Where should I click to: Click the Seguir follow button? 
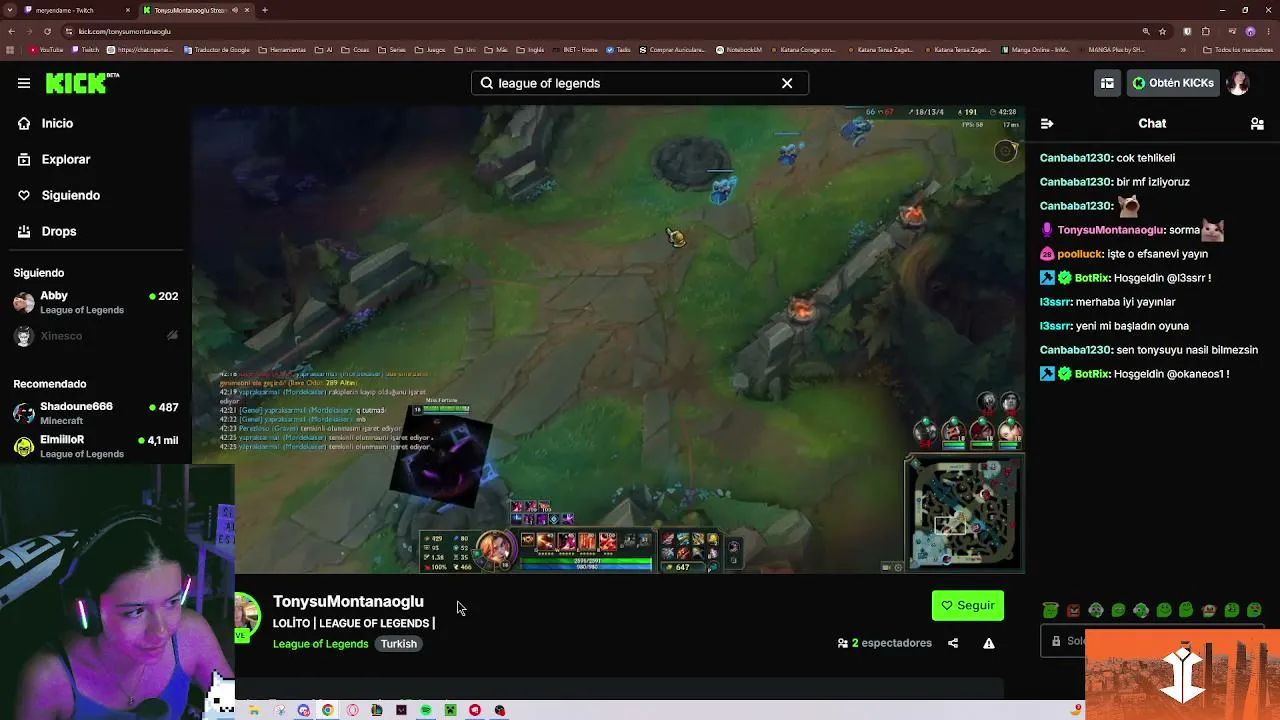tap(967, 605)
